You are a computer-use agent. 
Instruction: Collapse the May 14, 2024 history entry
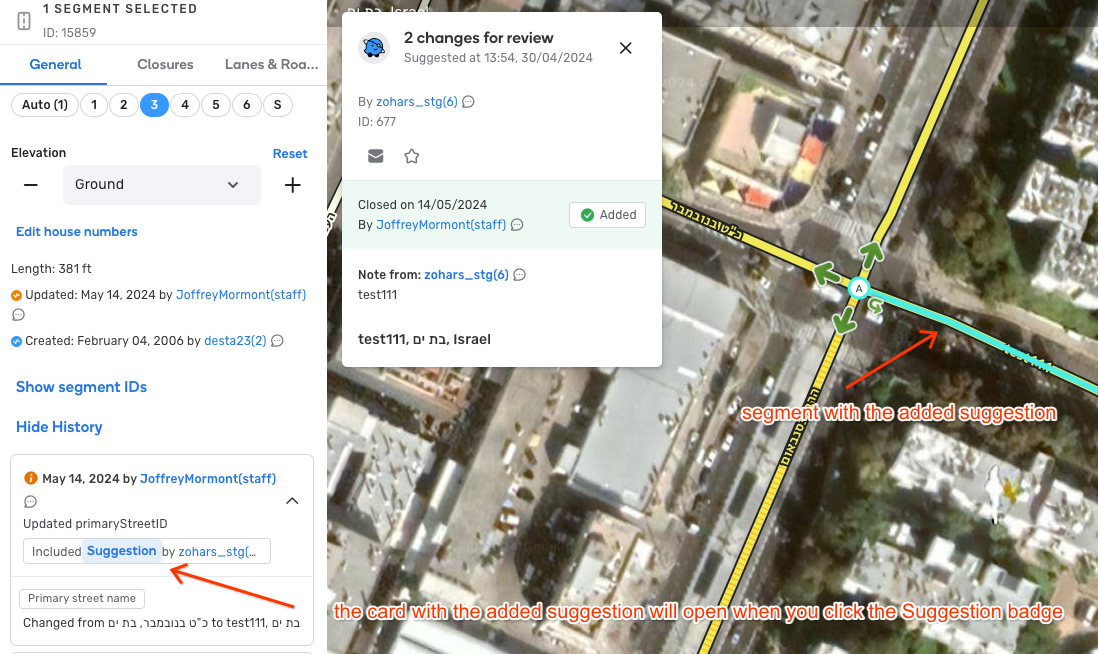(x=292, y=501)
